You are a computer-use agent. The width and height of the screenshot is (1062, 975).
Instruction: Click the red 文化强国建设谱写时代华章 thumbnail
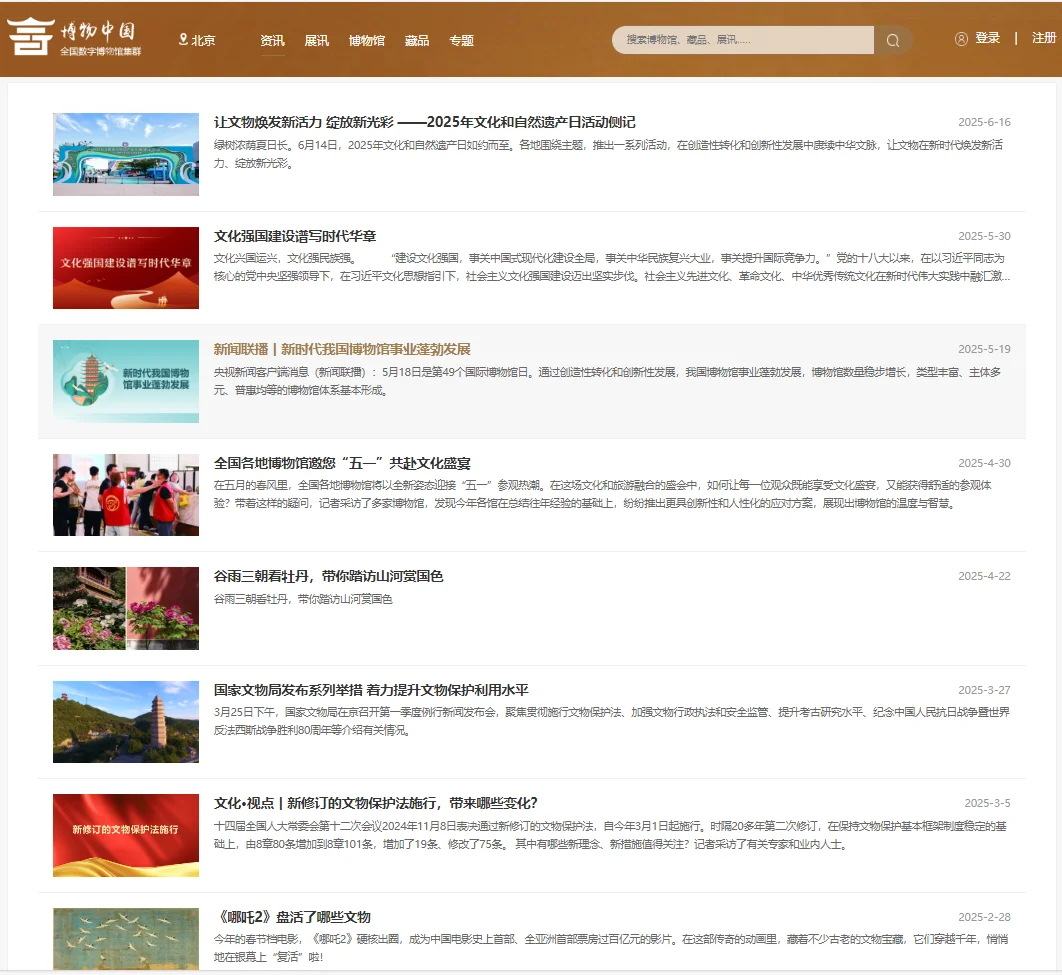pos(126,268)
